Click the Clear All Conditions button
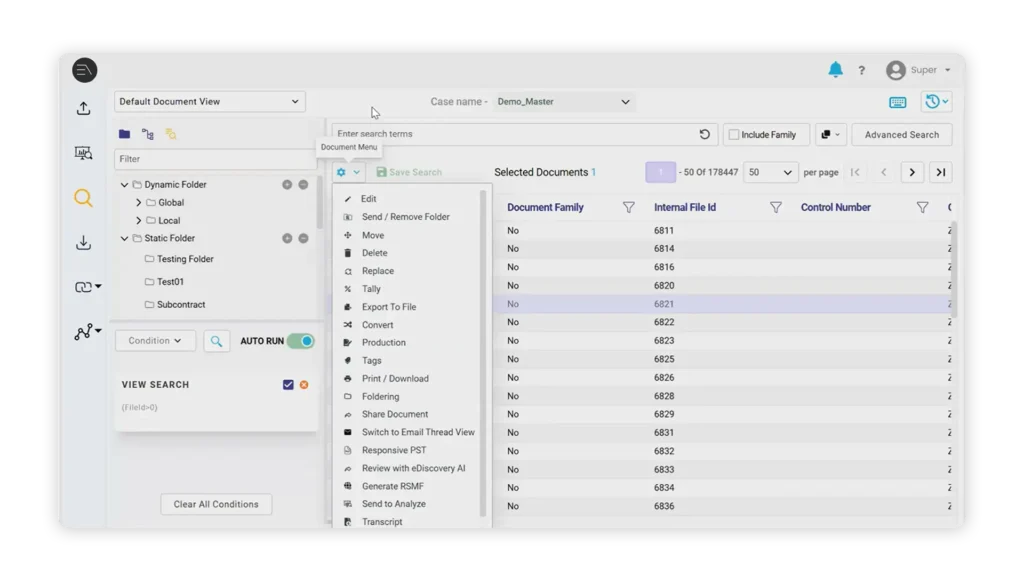Image resolution: width=1024 pixels, height=576 pixels. pos(215,504)
